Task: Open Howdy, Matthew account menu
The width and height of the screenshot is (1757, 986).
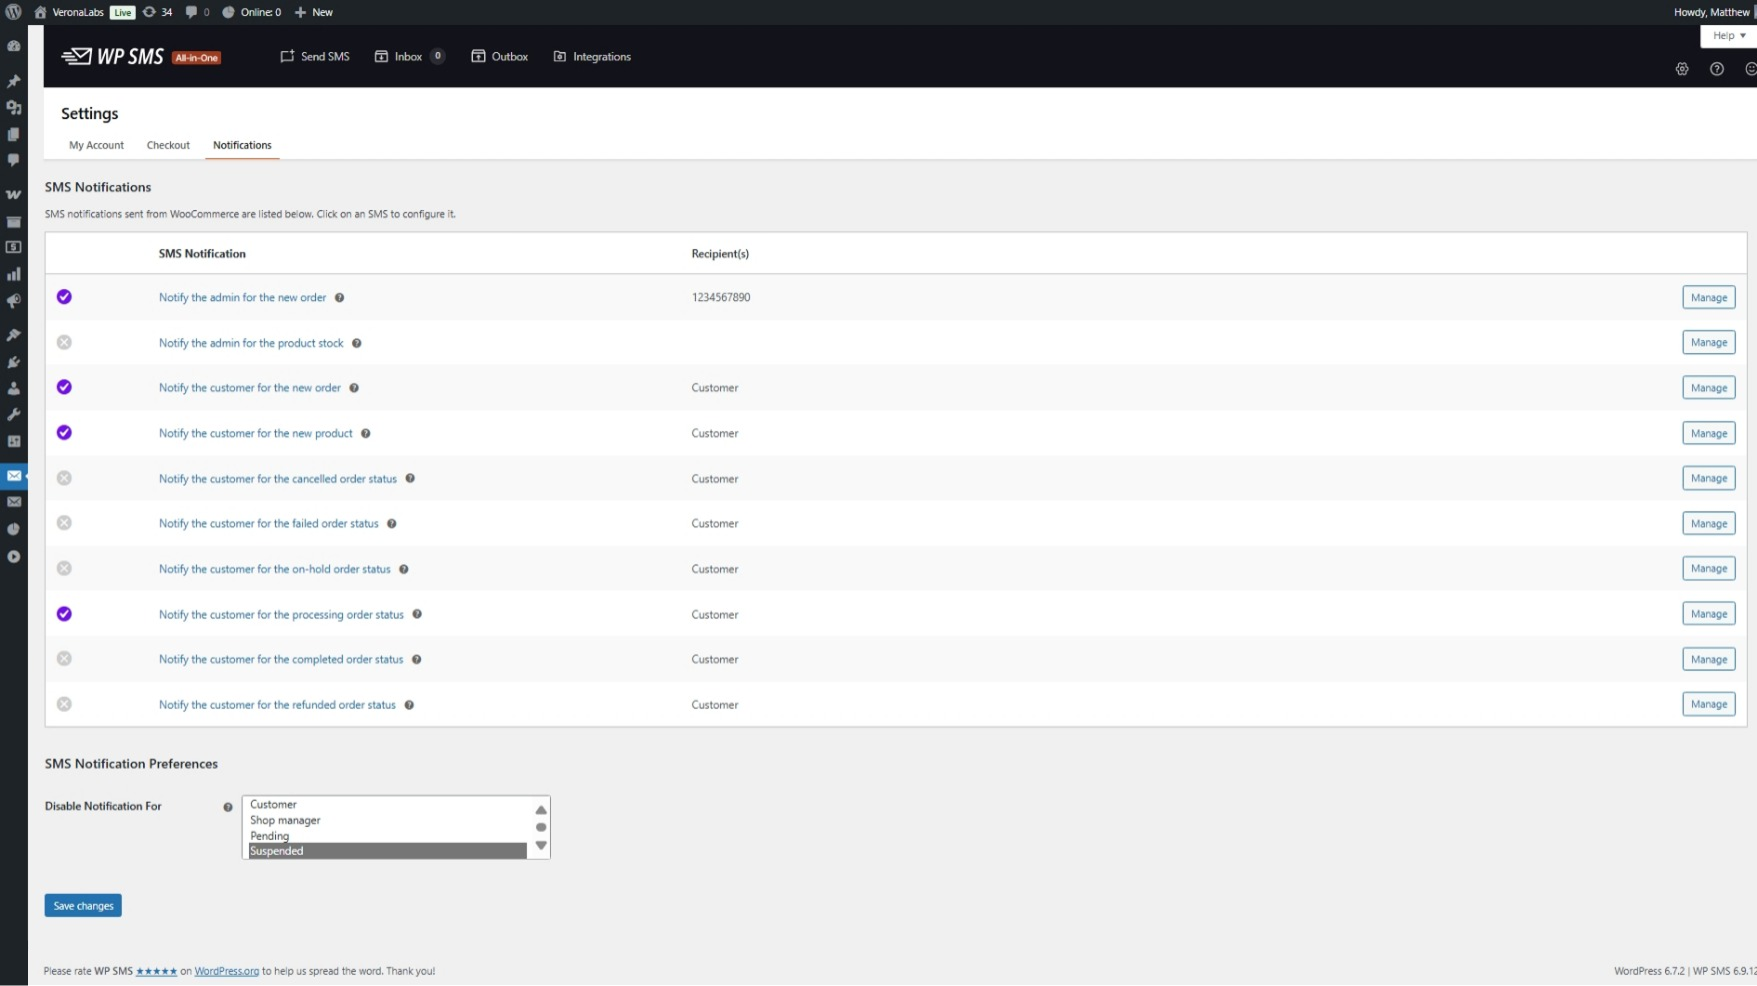Action: 1714,12
